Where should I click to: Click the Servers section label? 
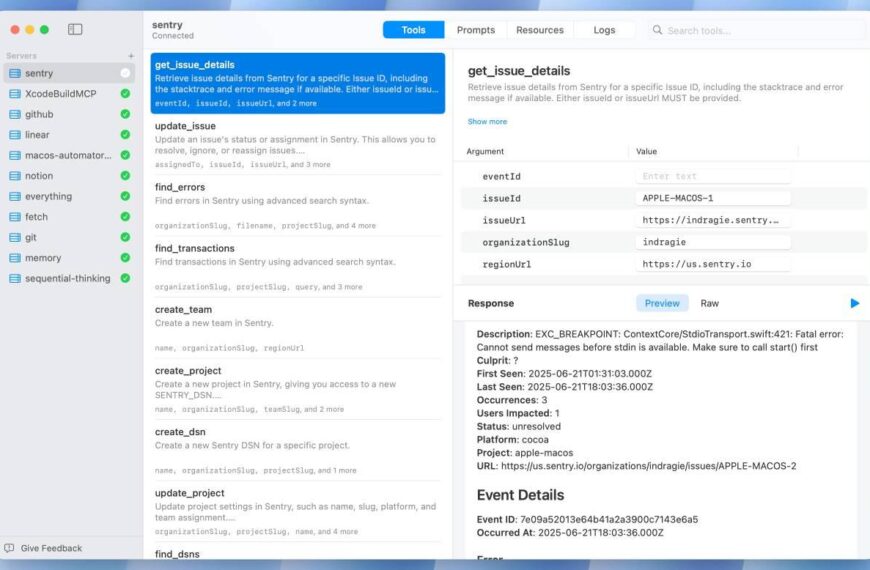pyautogui.click(x=21, y=56)
